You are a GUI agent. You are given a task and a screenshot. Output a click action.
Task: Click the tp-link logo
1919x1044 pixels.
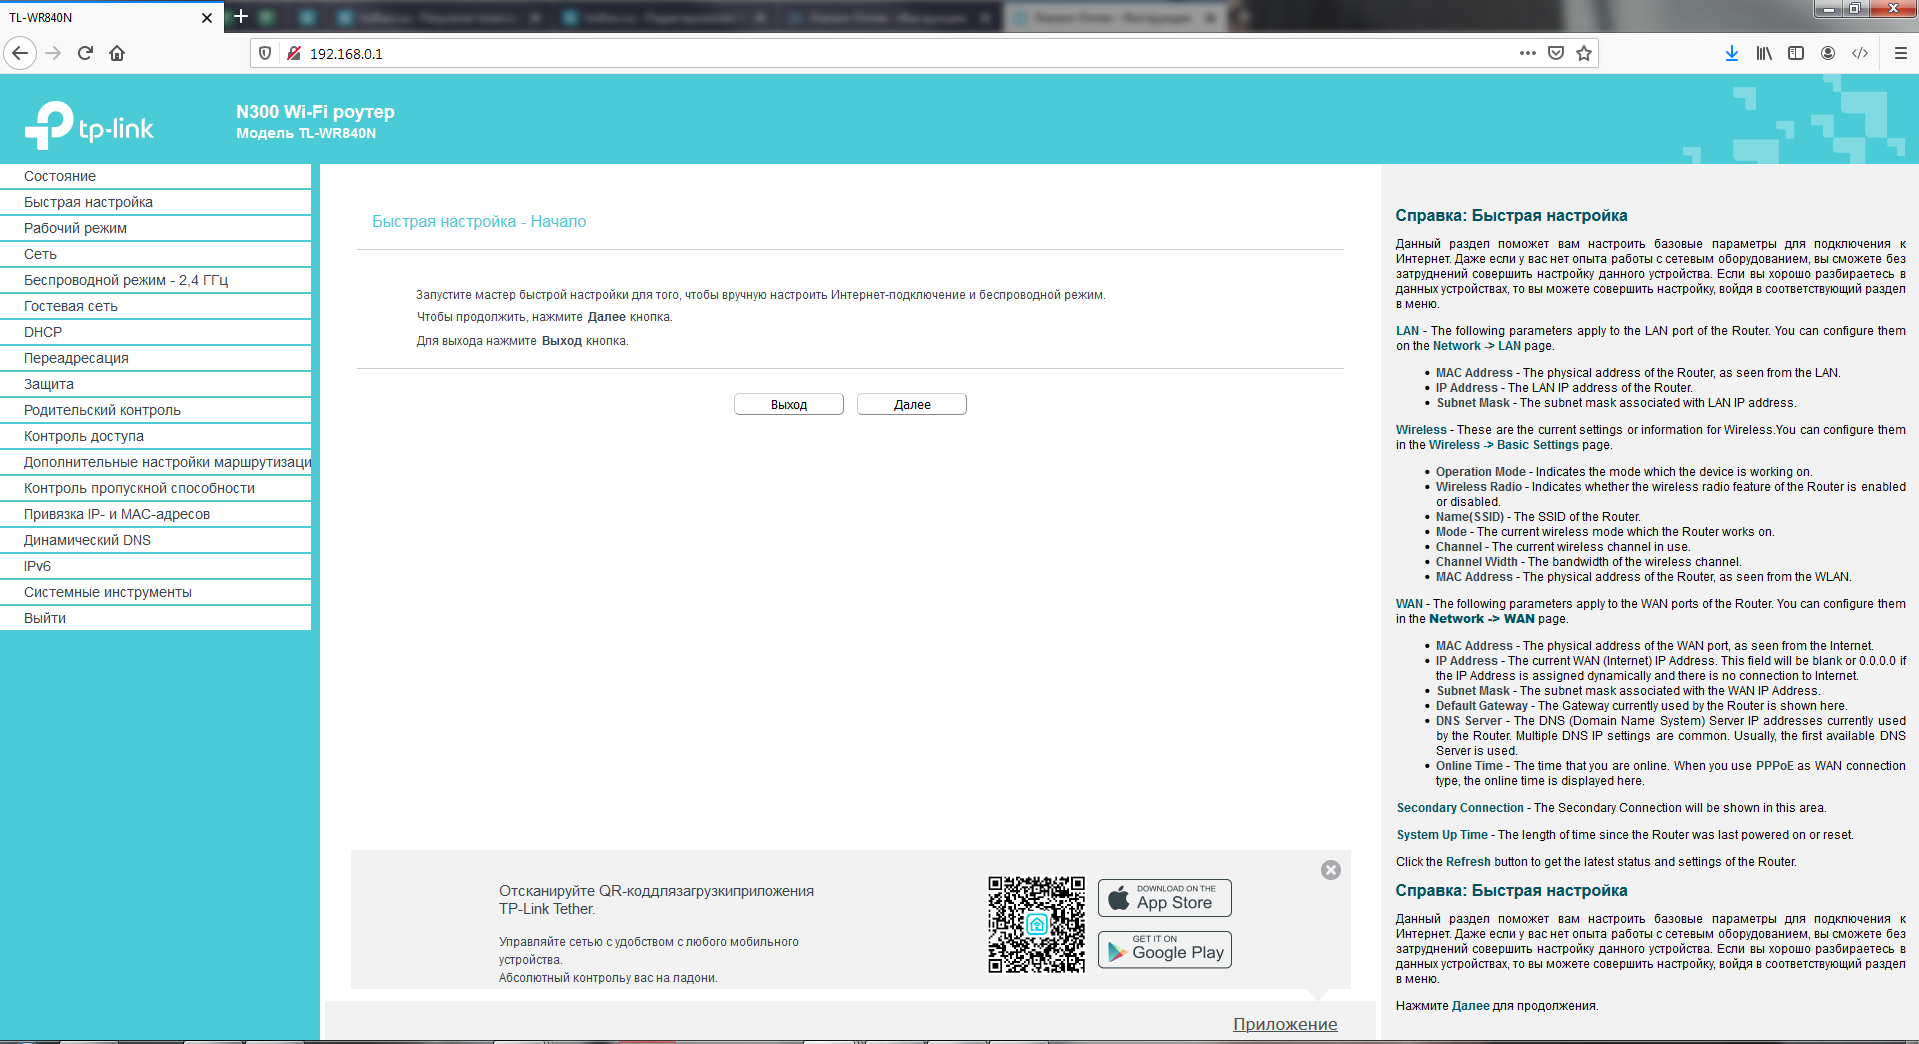click(x=89, y=126)
